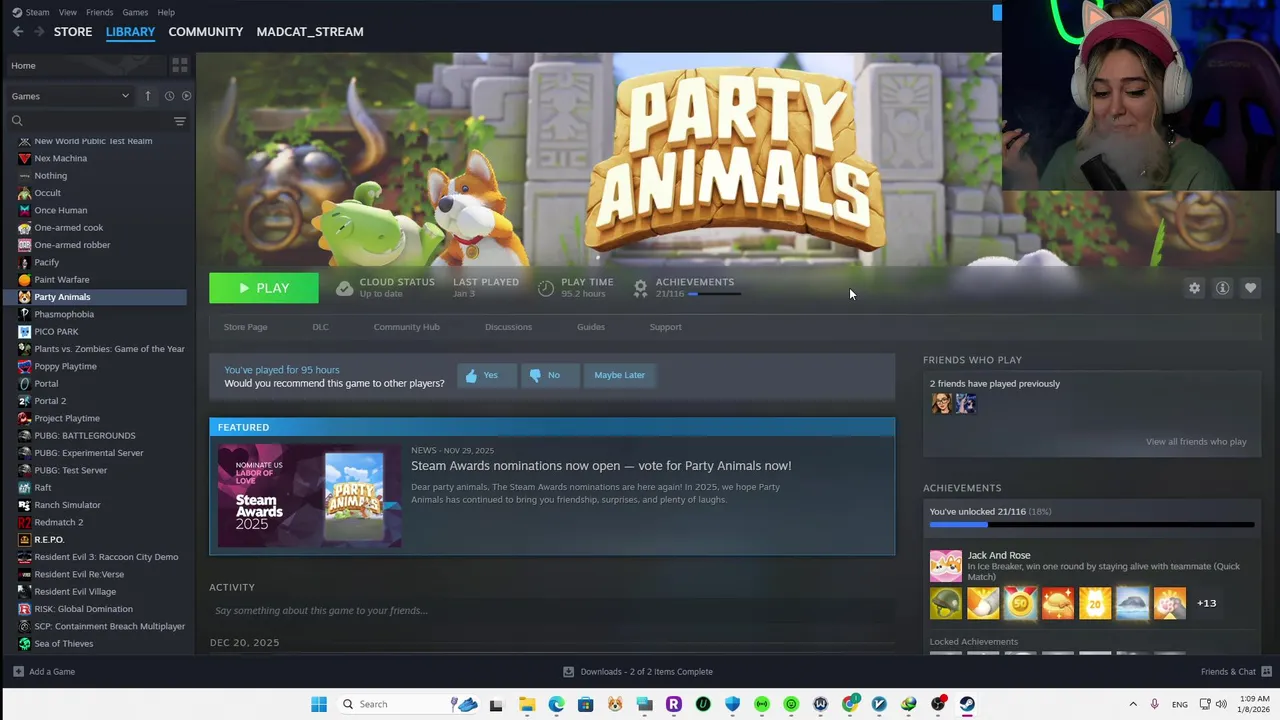1280x720 pixels.
Task: Open the Community Hub link
Action: [x=406, y=327]
